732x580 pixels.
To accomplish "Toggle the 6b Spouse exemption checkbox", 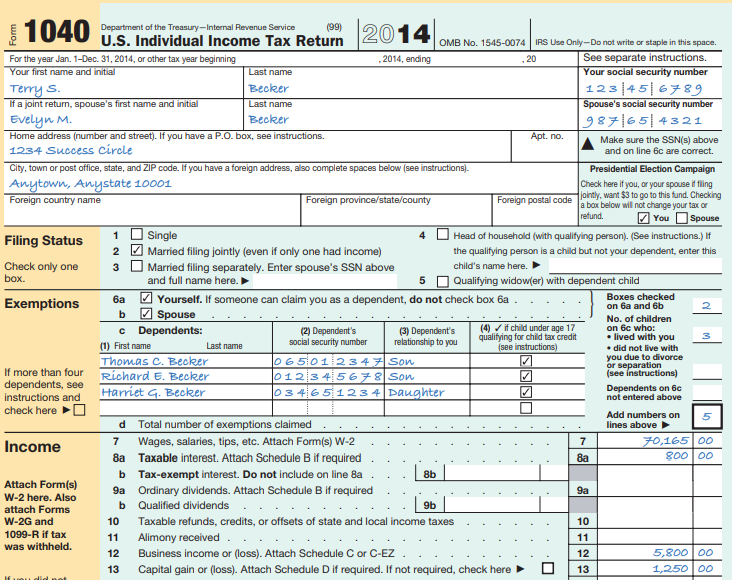I will (x=146, y=313).
